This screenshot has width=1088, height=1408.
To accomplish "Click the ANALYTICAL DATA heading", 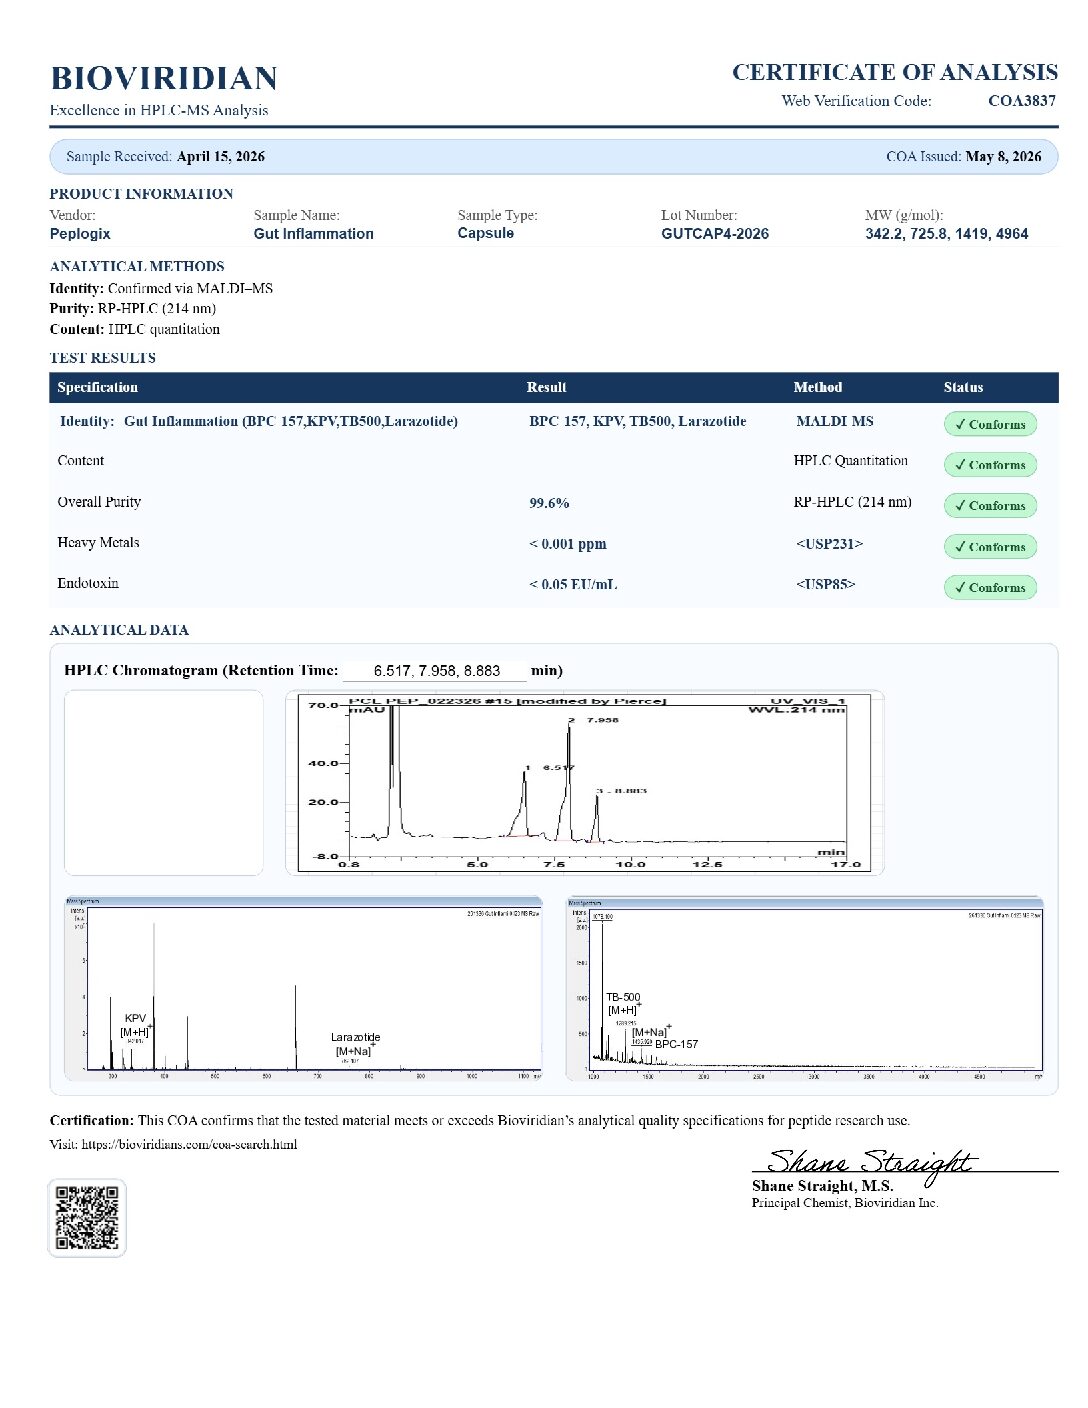I will pos(119,630).
